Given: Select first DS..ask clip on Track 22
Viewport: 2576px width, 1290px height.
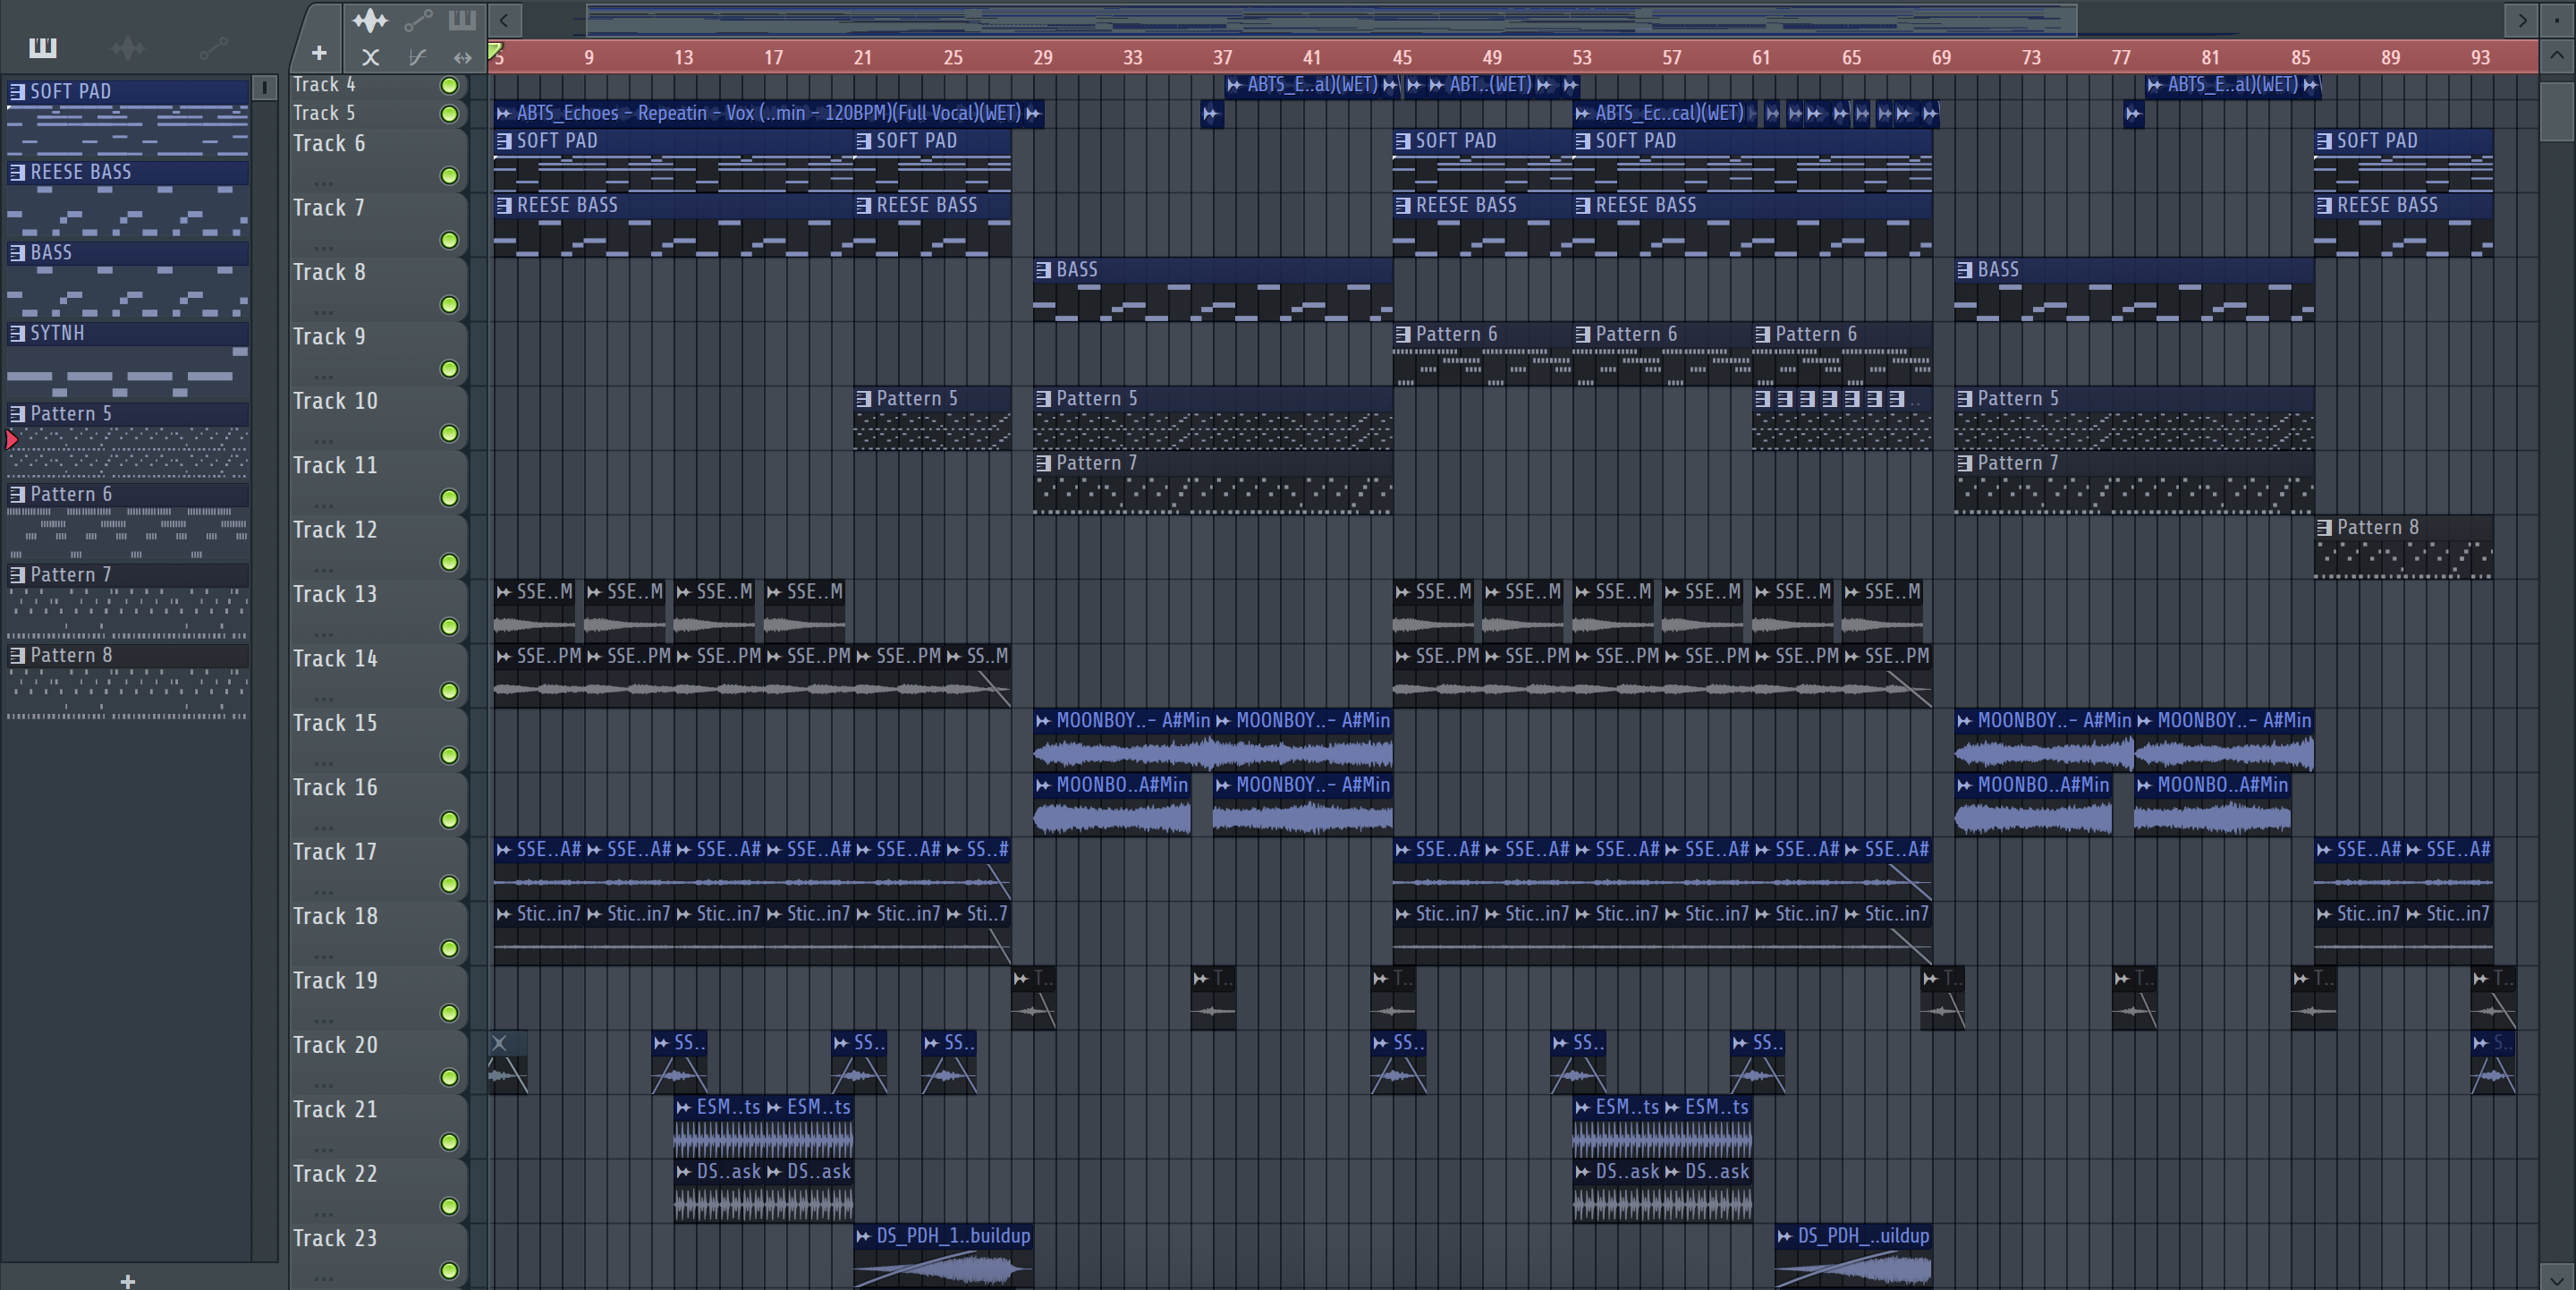Looking at the screenshot, I should (x=719, y=1192).
